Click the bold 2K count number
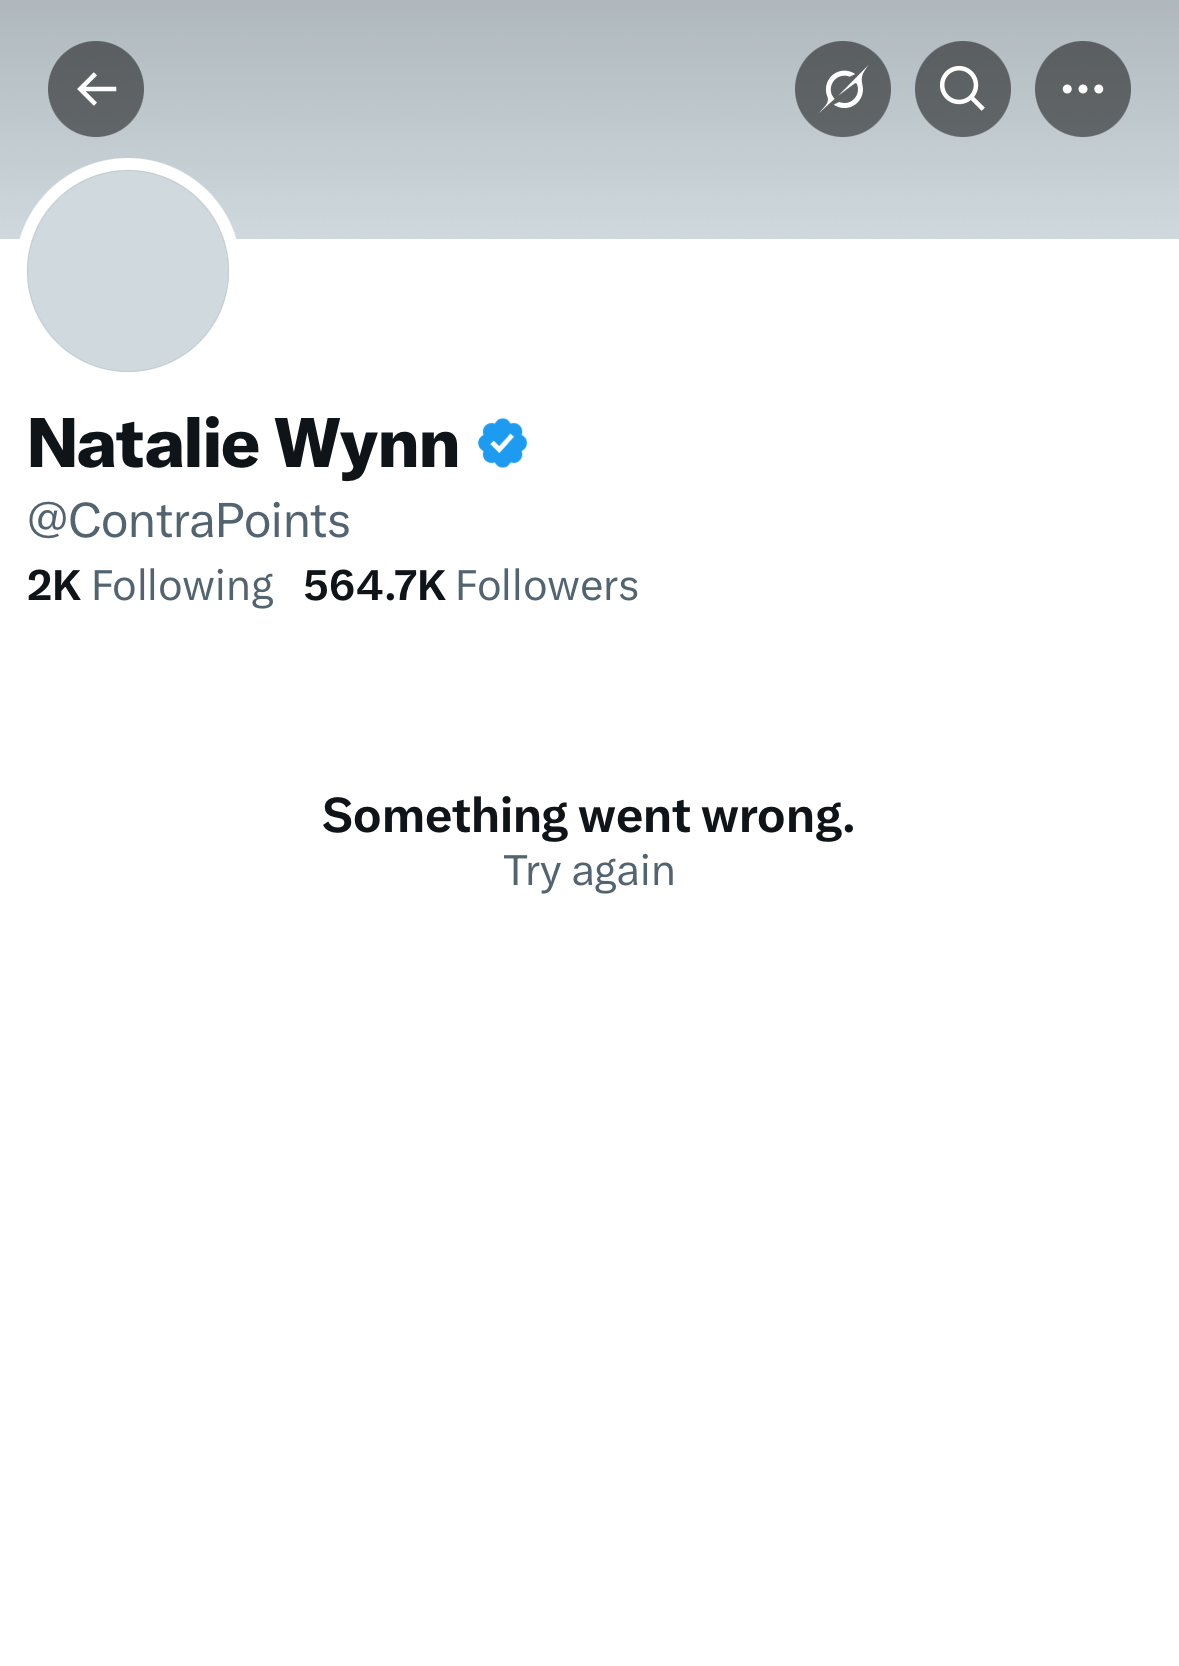The image size is (1179, 1666). 54,586
